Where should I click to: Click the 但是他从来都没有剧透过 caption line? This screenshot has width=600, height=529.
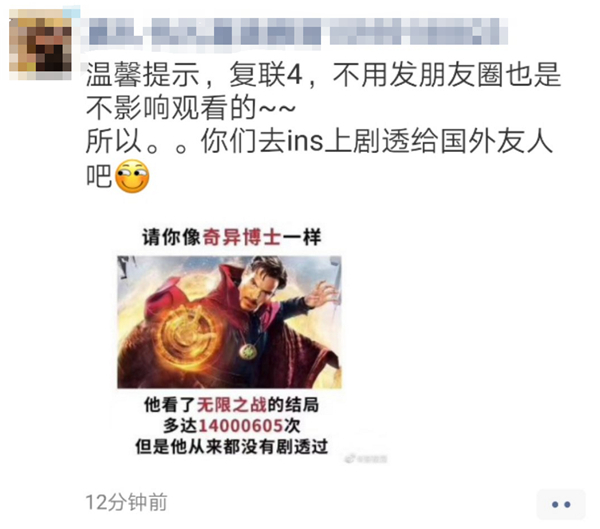coord(232,446)
